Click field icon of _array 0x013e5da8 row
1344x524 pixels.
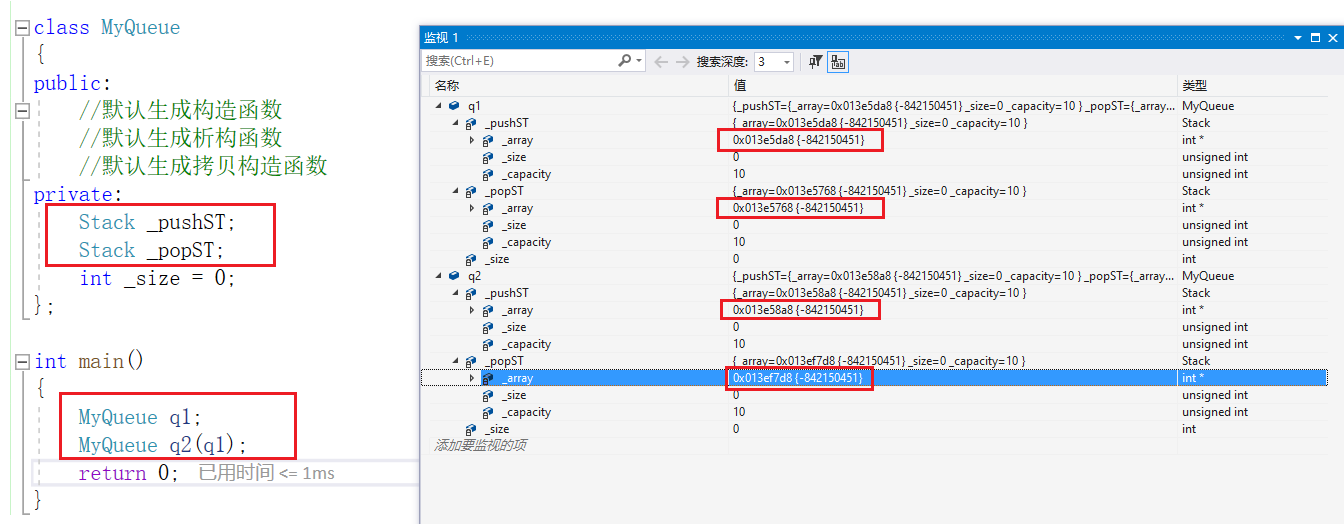488,140
